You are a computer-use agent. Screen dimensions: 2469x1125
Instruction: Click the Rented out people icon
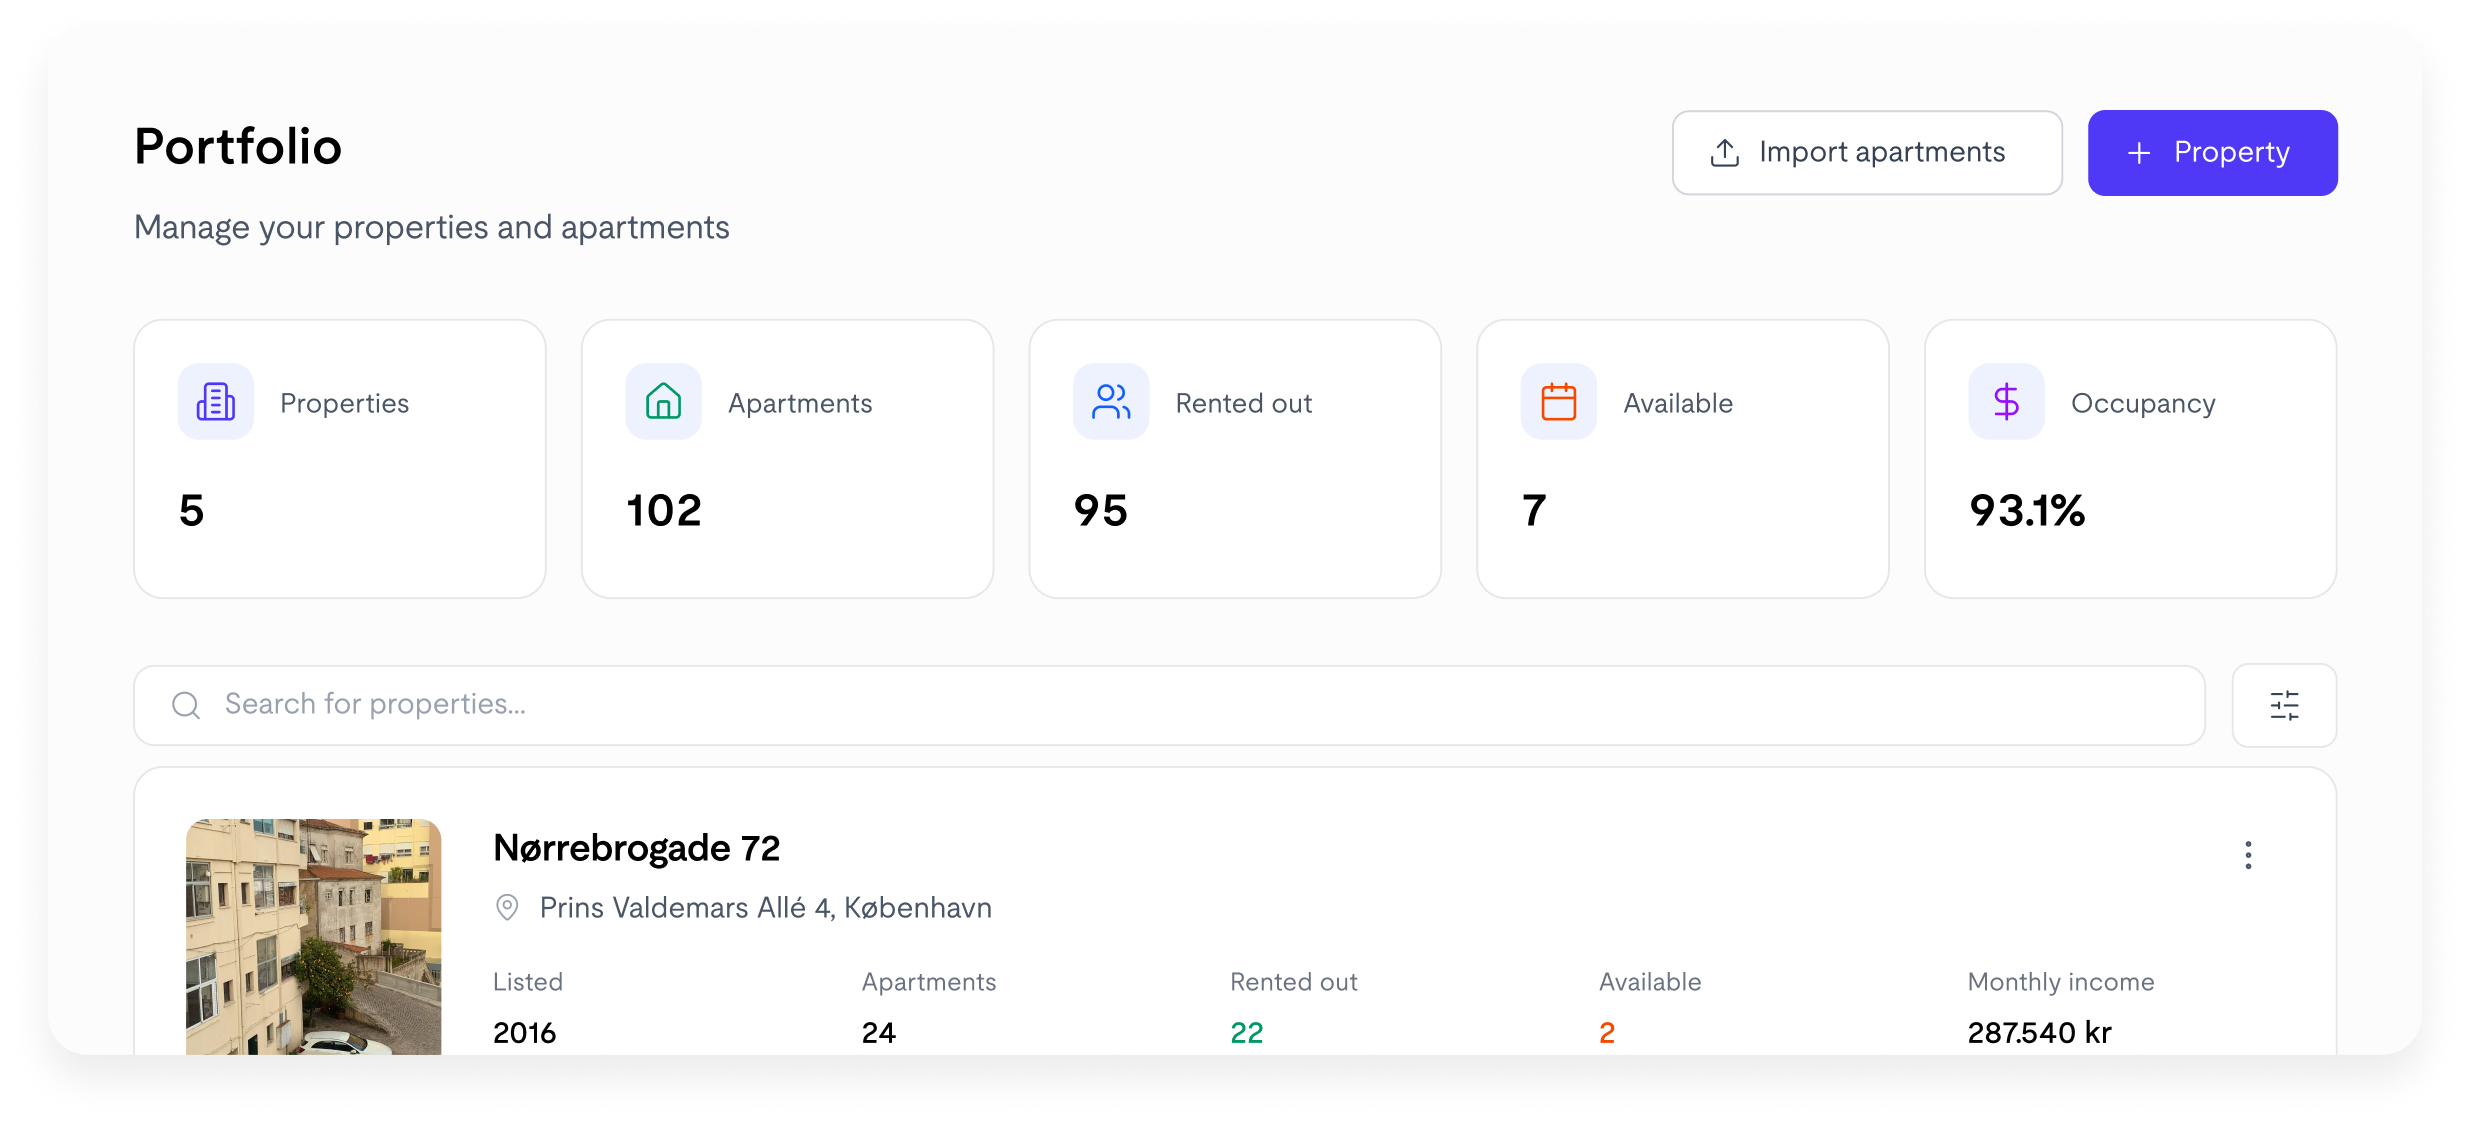click(x=1110, y=402)
